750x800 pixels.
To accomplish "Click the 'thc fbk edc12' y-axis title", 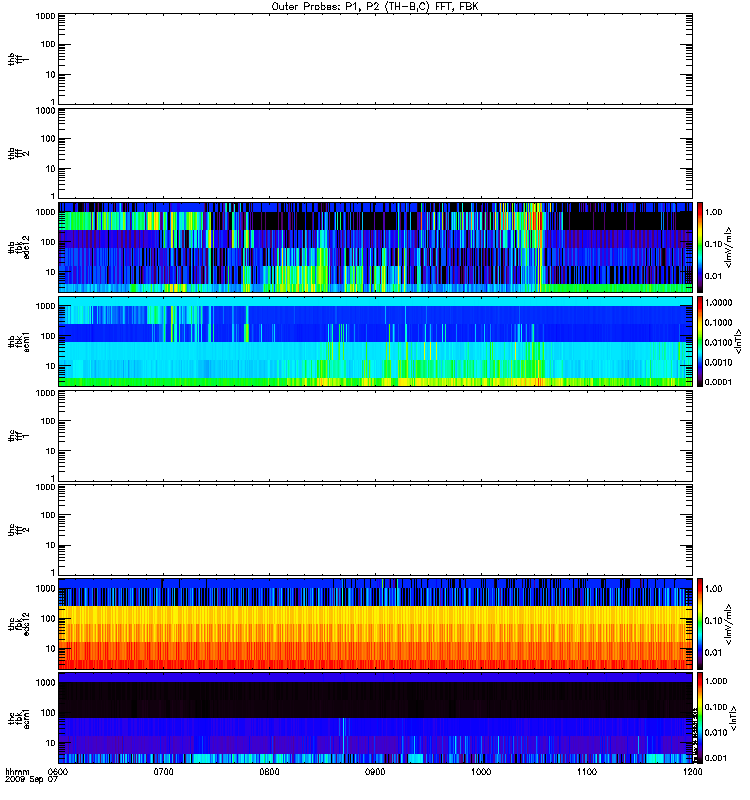I will [x=18, y=624].
